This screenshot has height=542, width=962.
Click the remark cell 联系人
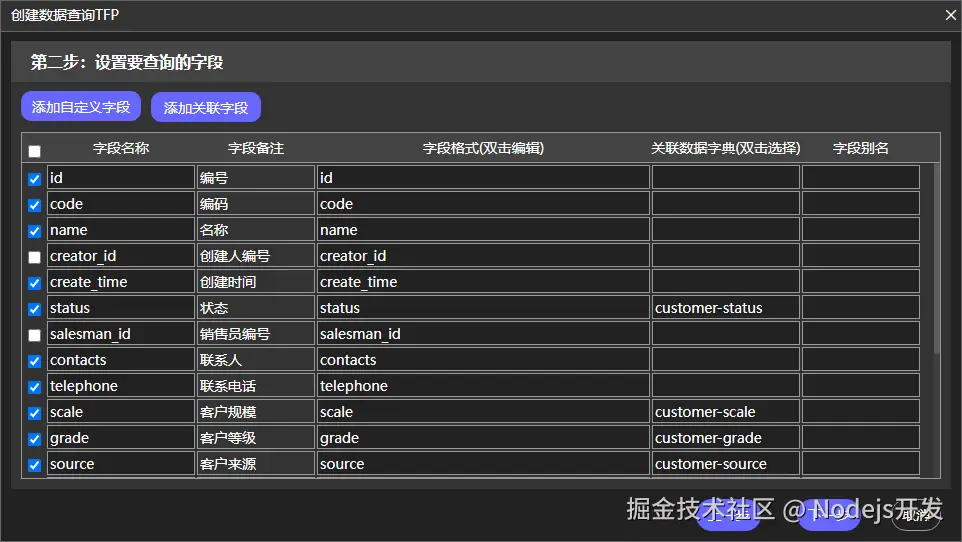[256, 360]
